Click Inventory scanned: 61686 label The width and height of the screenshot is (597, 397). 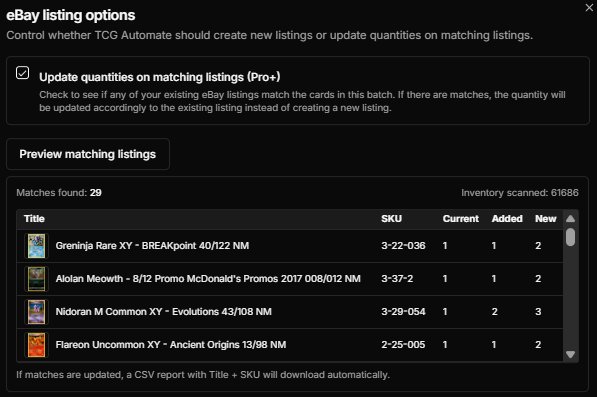[520, 193]
